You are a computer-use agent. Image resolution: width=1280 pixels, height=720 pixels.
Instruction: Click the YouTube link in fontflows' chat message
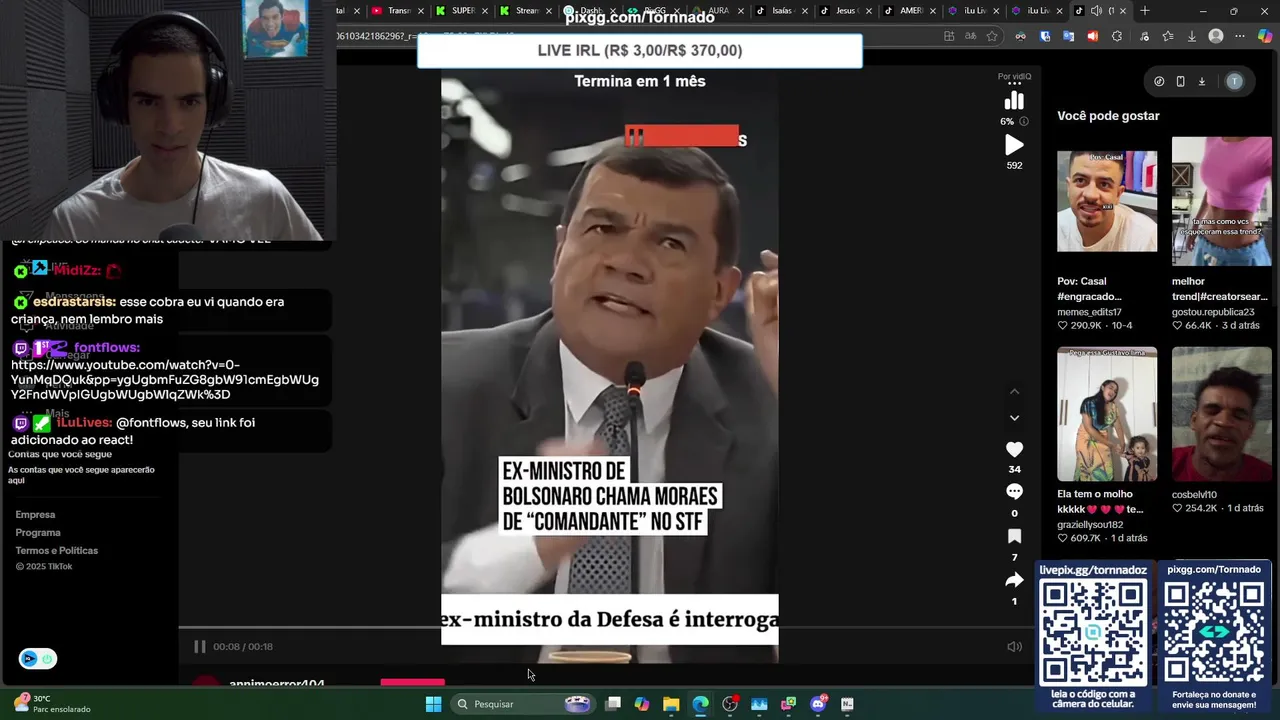(165, 380)
